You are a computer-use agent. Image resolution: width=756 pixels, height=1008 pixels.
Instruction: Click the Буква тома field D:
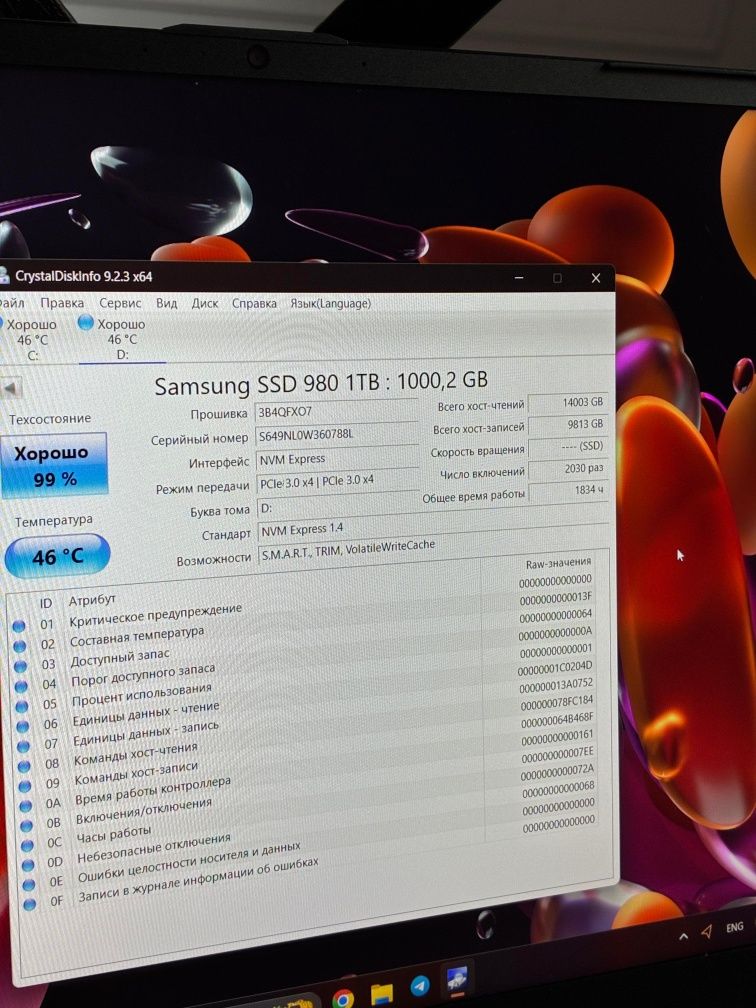(338, 507)
